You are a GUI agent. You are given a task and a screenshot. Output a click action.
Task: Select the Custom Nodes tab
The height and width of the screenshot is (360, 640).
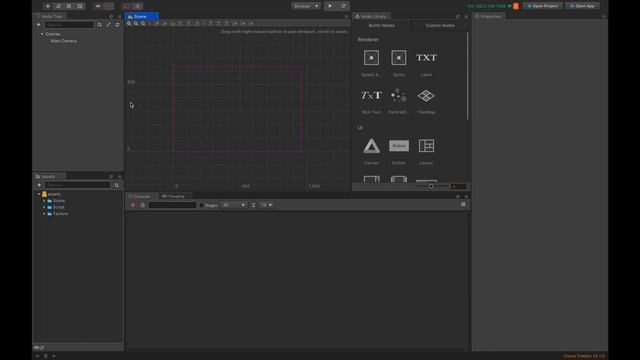coord(440,25)
